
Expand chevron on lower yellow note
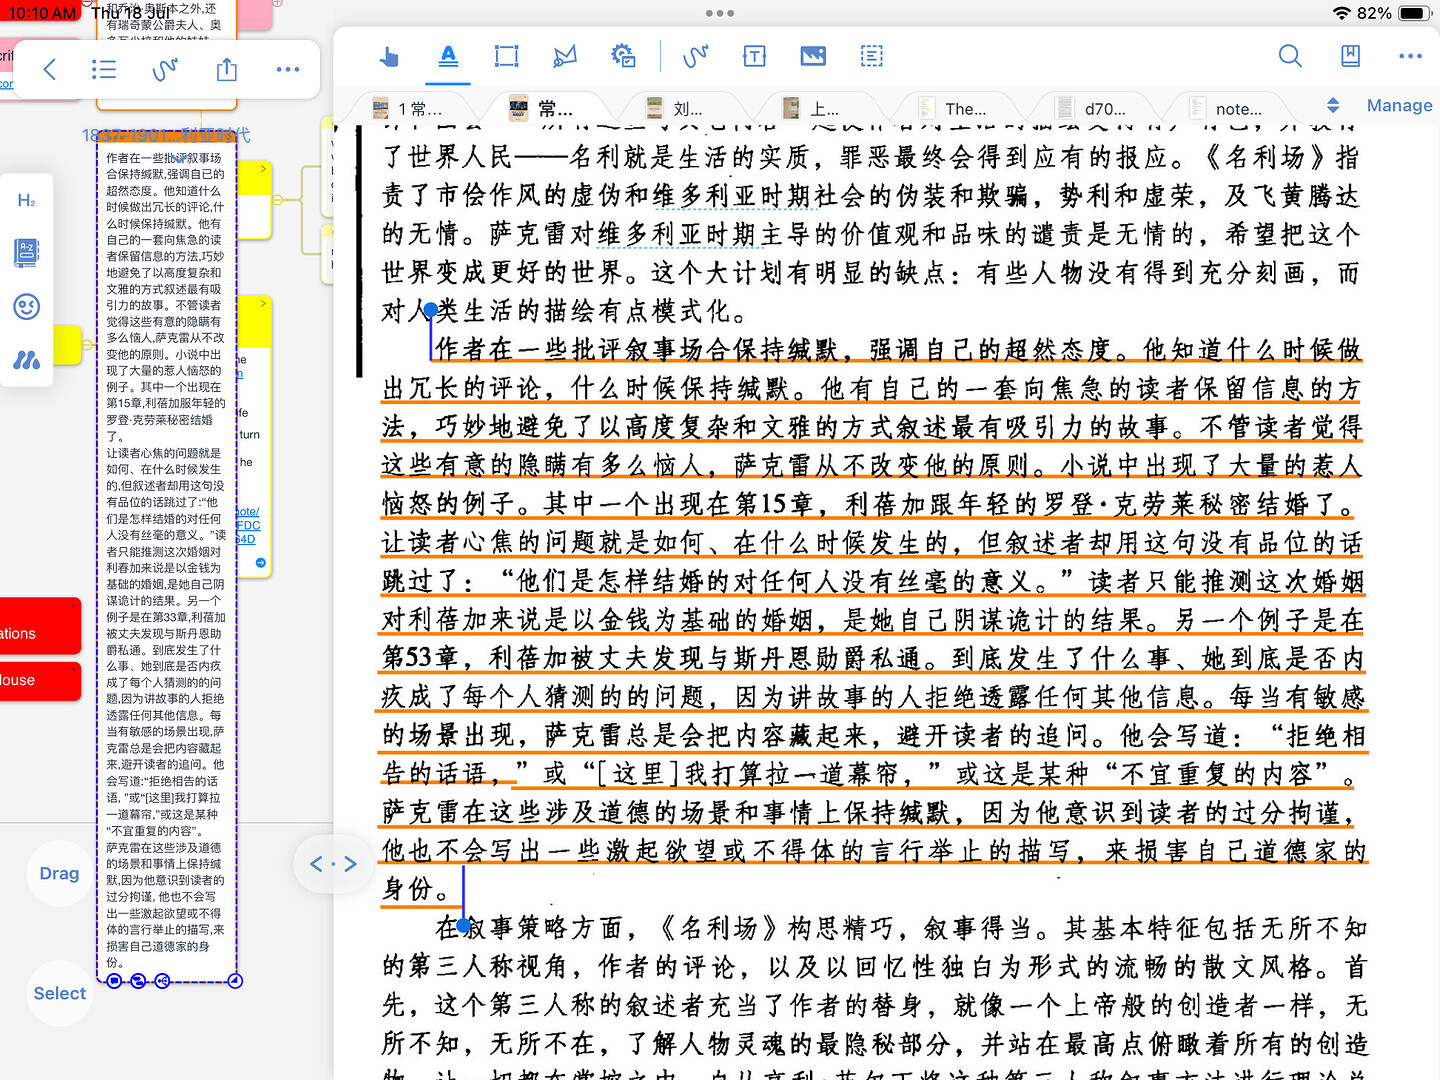point(263,303)
